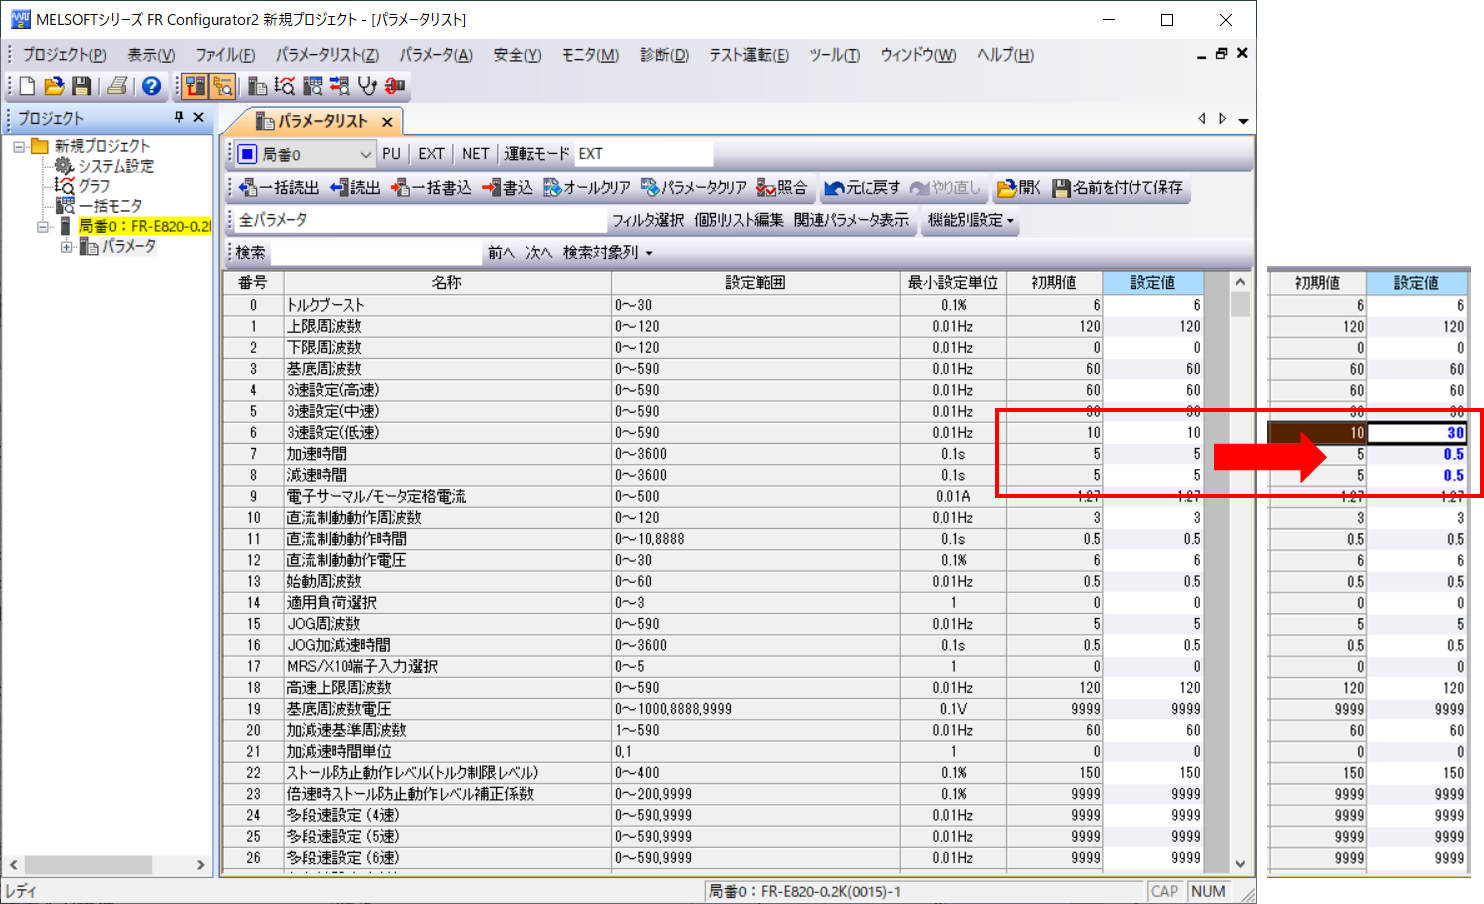Click 一括書込 batch write button
The width and height of the screenshot is (1484, 904).
click(431, 187)
